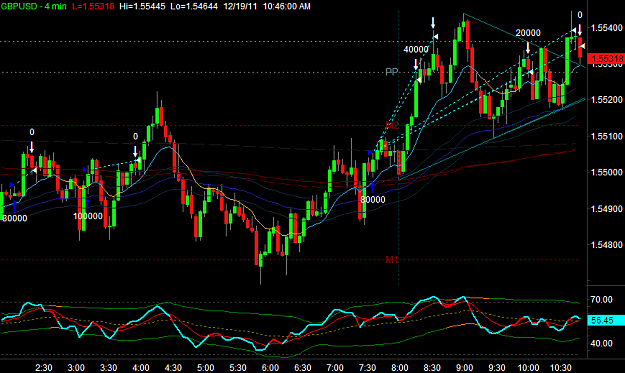Image resolution: width=625 pixels, height=373 pixels.
Task: Select the L=1.55318 last price readout
Action: point(93,6)
